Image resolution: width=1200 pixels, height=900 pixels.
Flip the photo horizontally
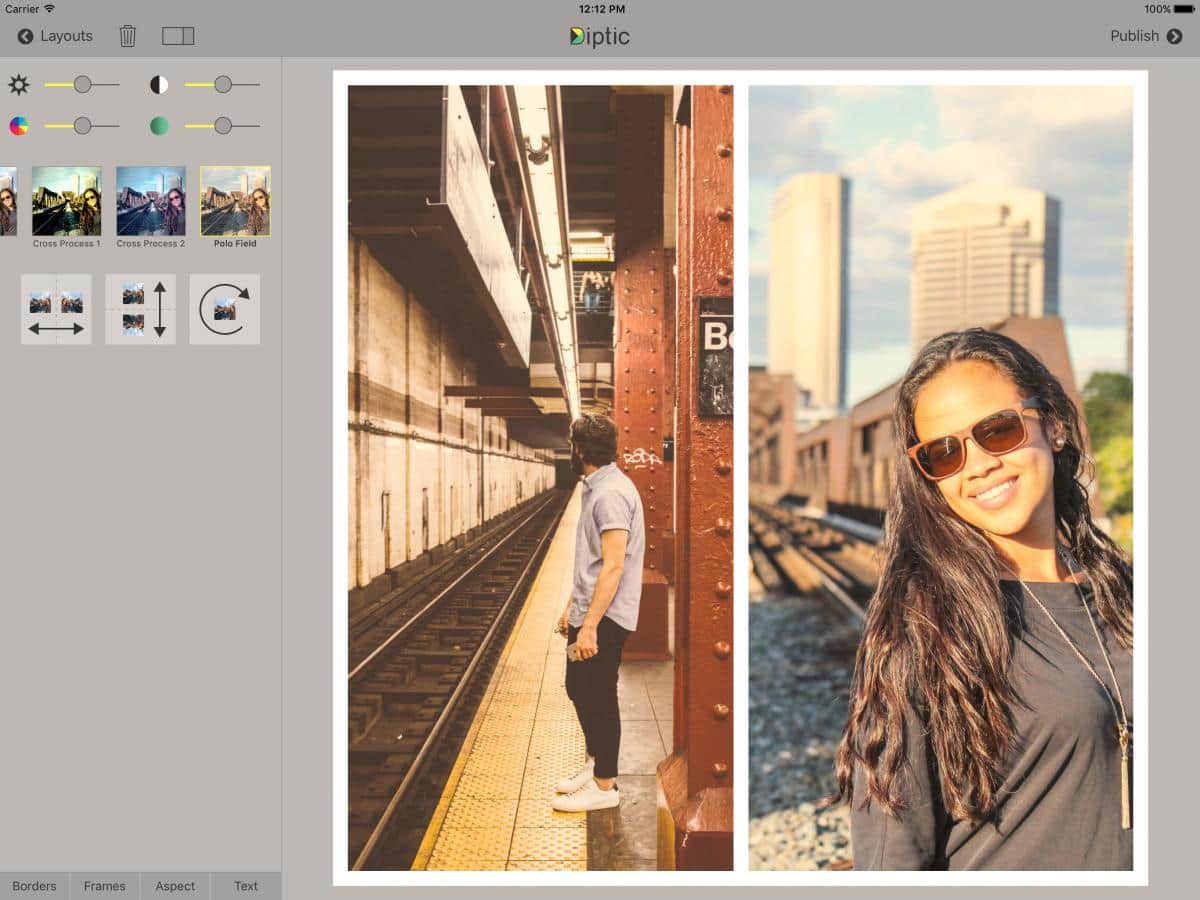point(56,310)
